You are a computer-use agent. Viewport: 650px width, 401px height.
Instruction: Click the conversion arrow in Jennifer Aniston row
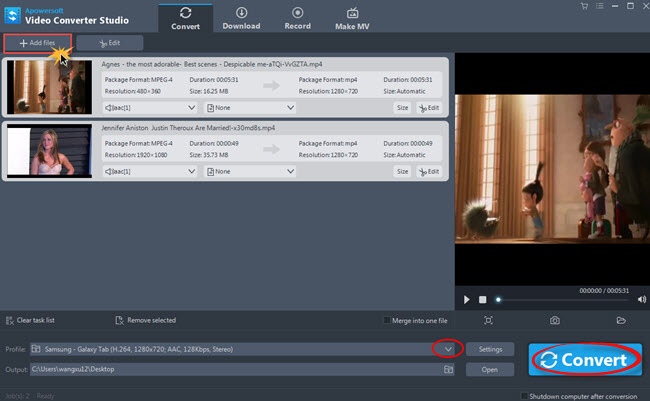click(x=272, y=149)
